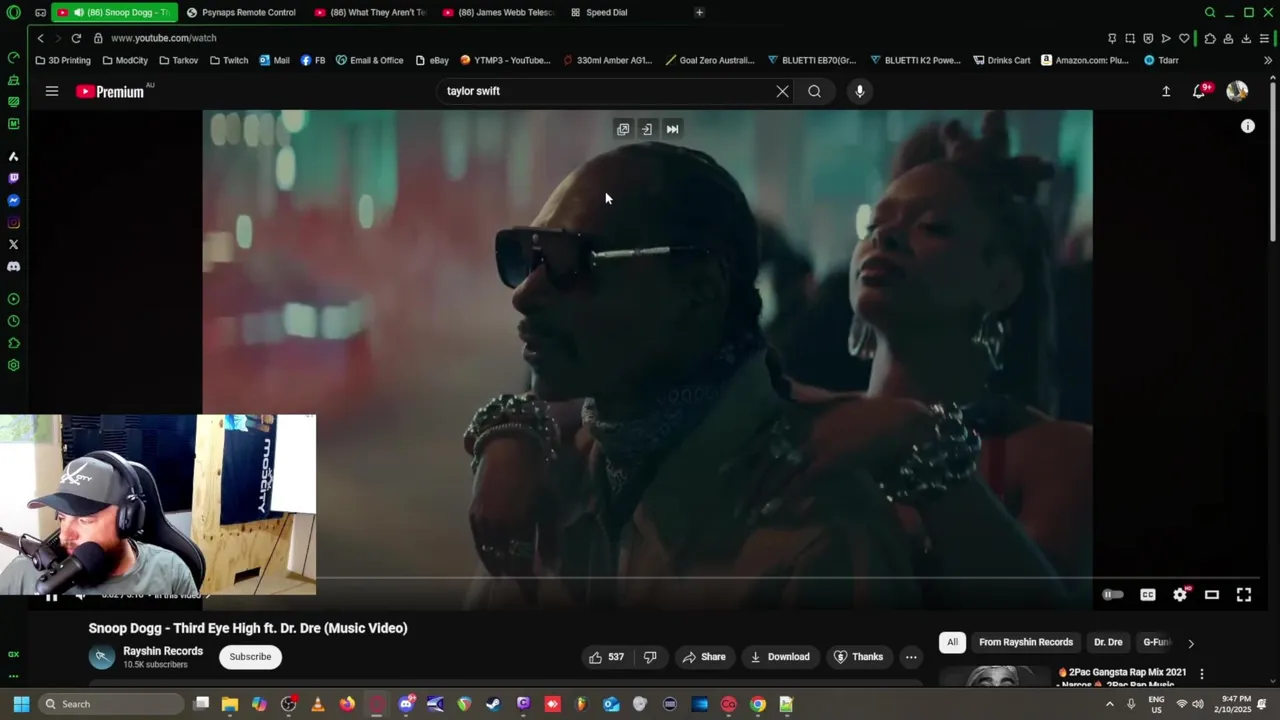This screenshot has width=1280, height=720.
Task: Switch to 'What They Aren't Te' tab
Action: [370, 12]
